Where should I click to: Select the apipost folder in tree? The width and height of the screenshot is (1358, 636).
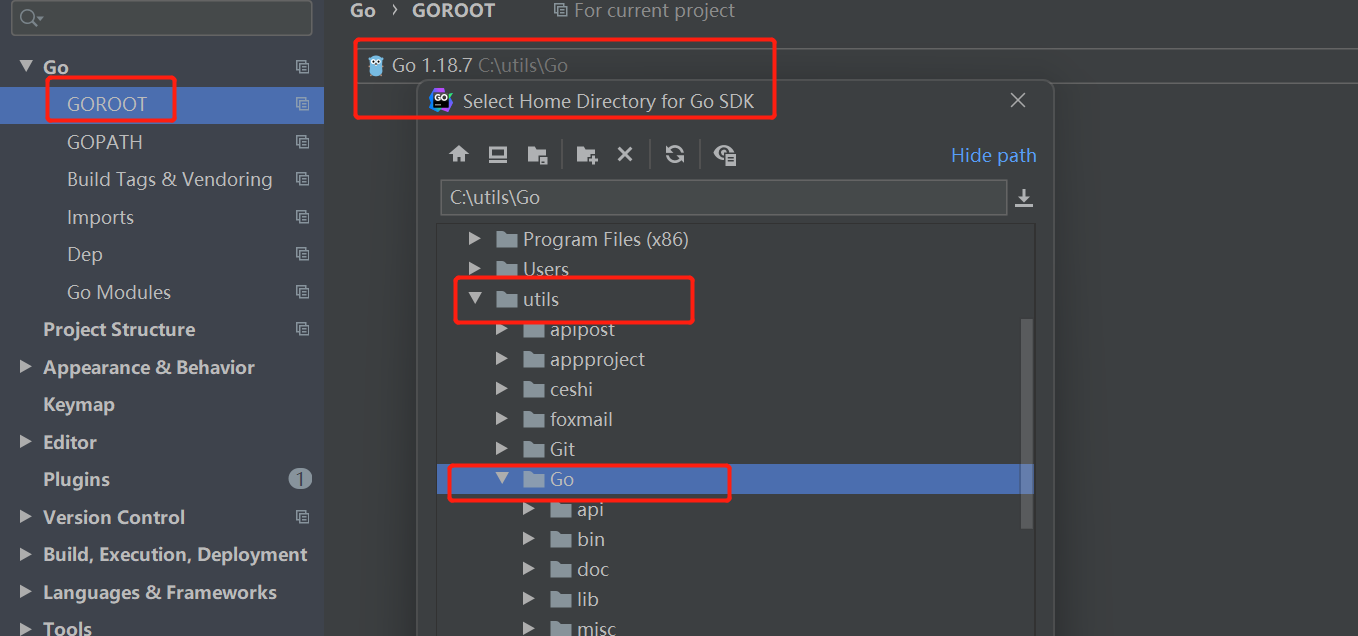(582, 329)
